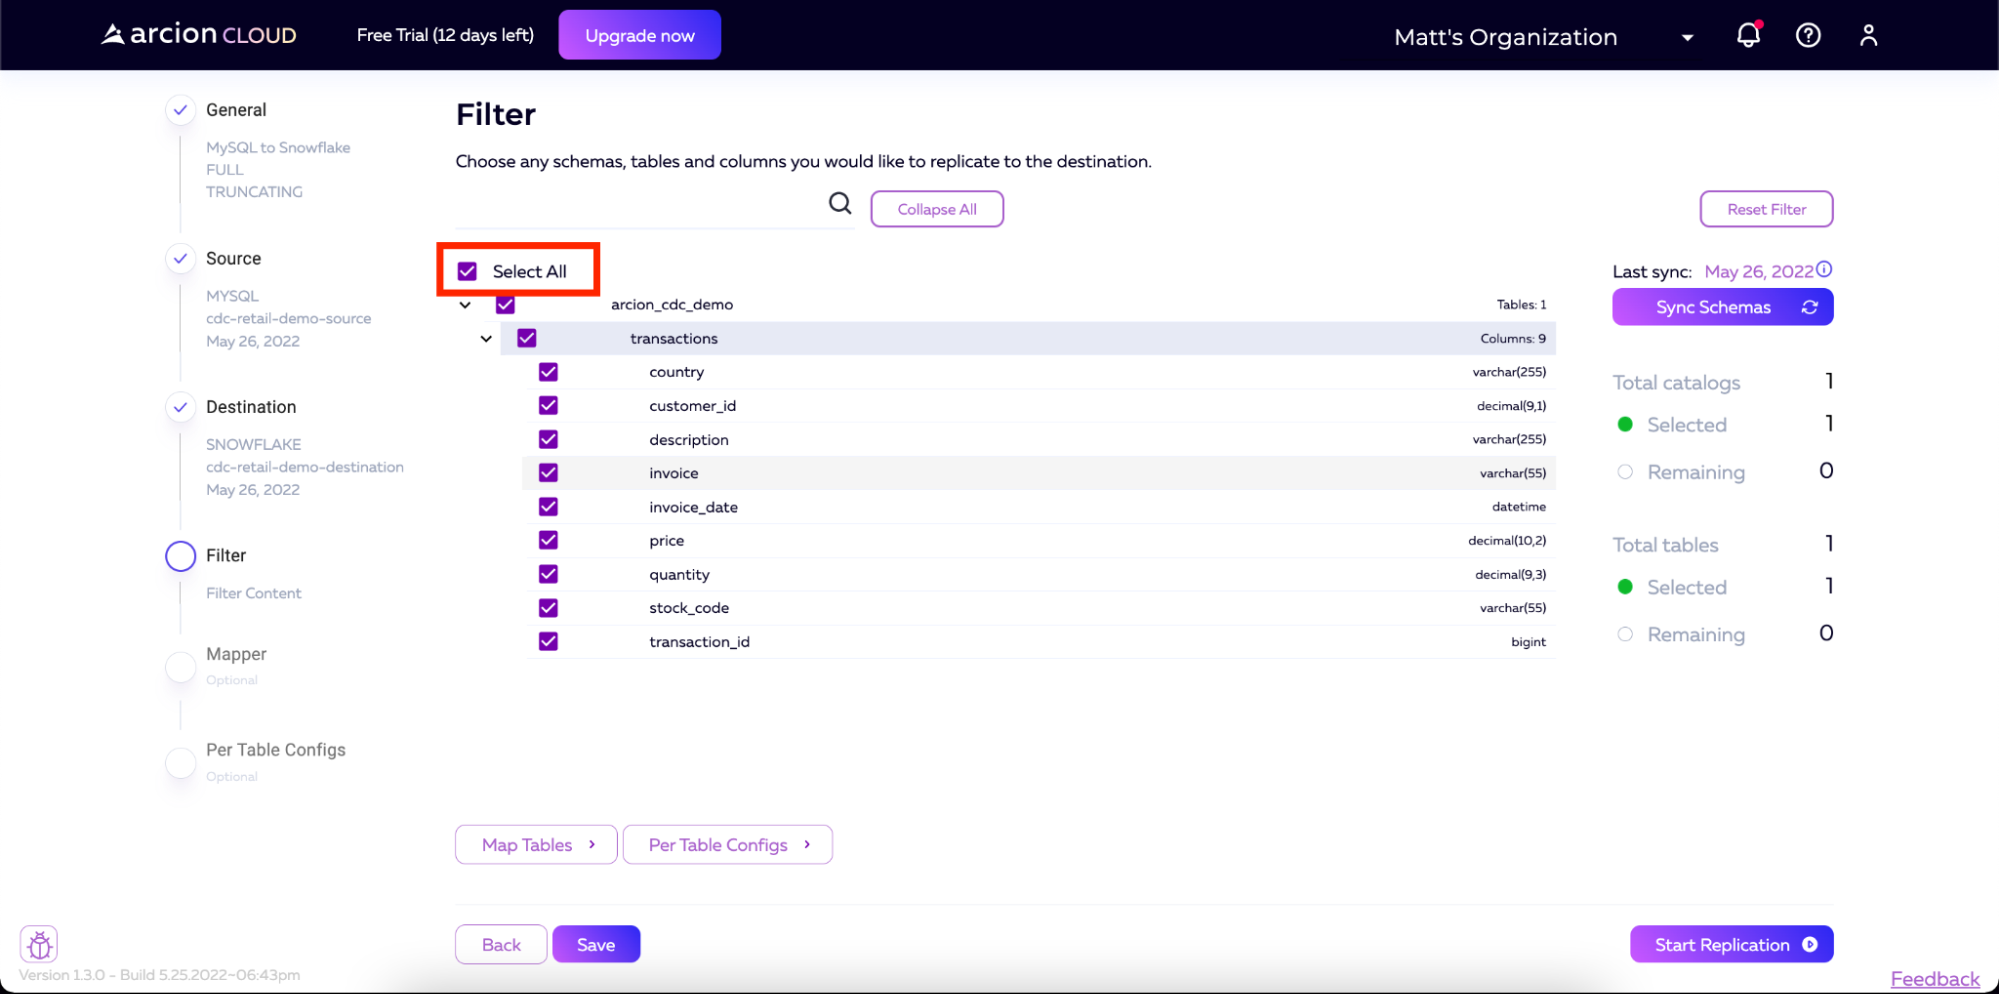Click the Sync Schemas button

point(1722,307)
